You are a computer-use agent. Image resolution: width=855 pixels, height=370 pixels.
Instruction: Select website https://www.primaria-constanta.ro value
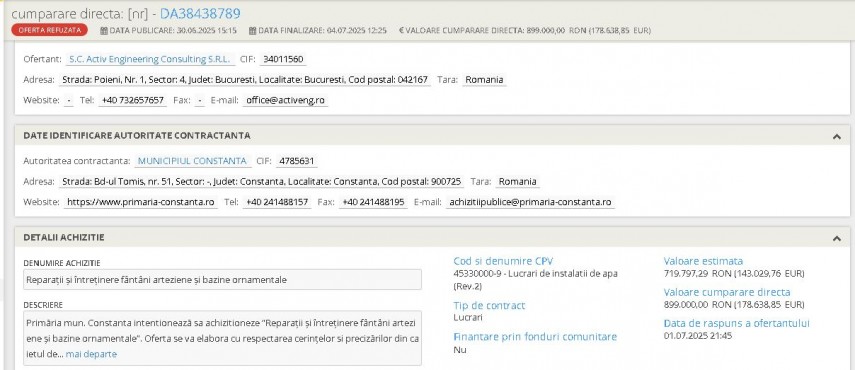click(x=141, y=202)
